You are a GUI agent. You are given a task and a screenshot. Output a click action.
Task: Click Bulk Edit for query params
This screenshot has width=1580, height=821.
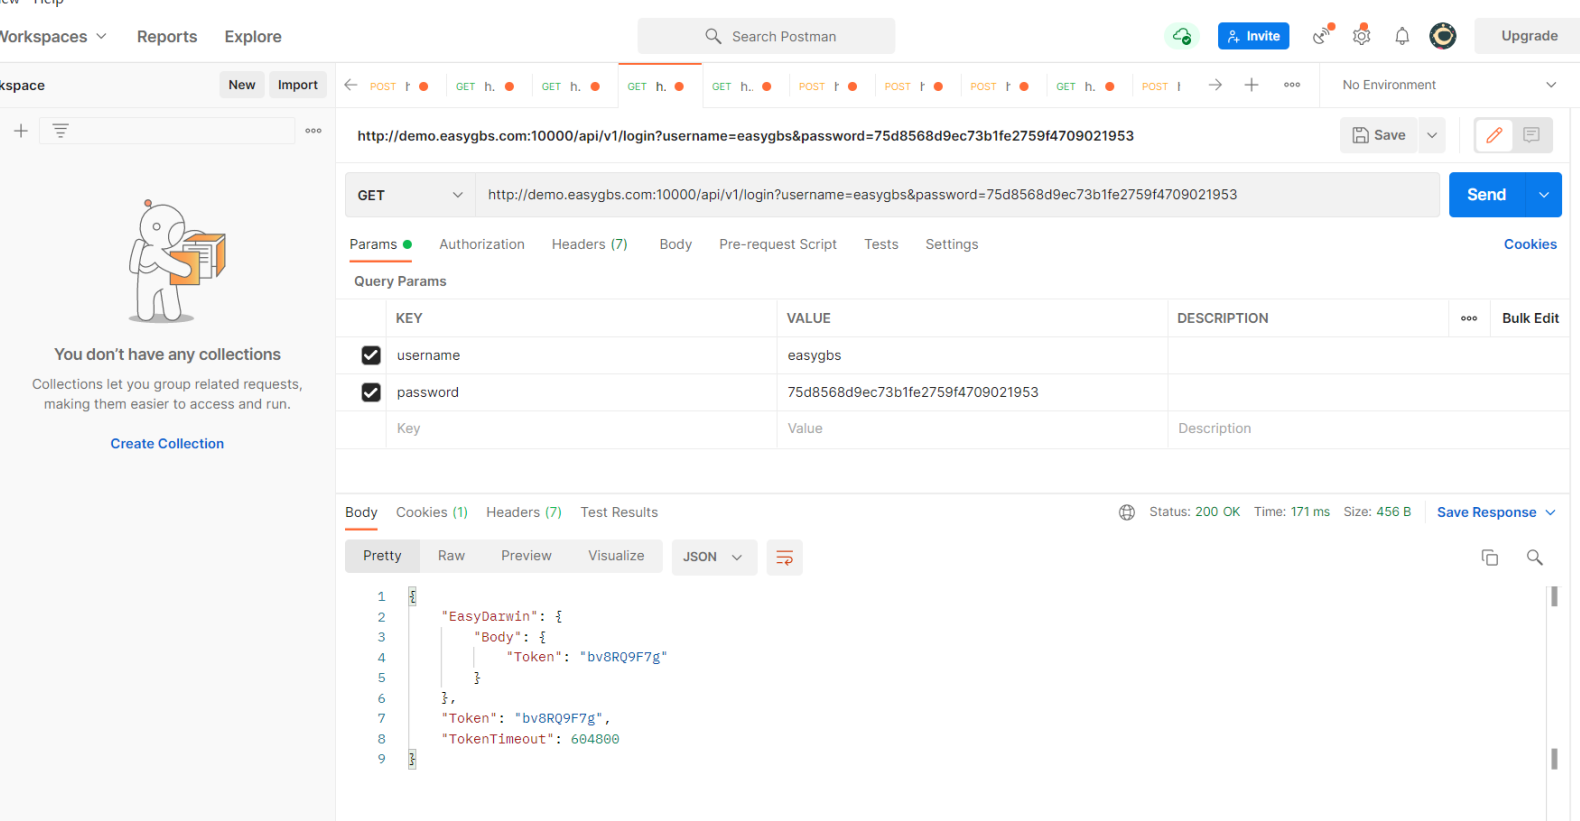click(x=1530, y=318)
